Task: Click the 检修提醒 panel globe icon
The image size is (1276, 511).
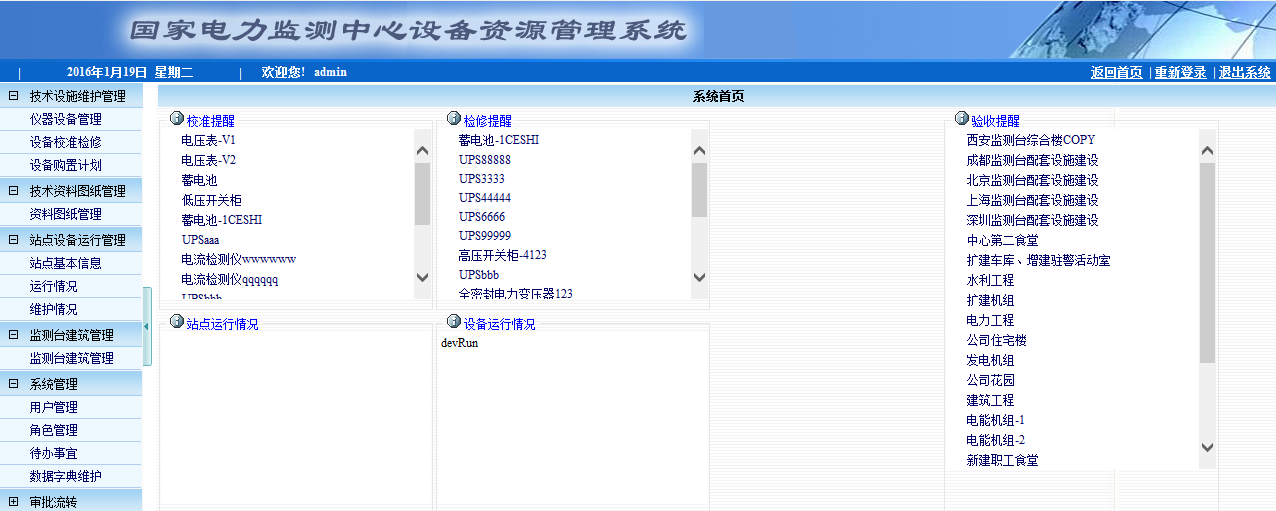Action: point(454,119)
